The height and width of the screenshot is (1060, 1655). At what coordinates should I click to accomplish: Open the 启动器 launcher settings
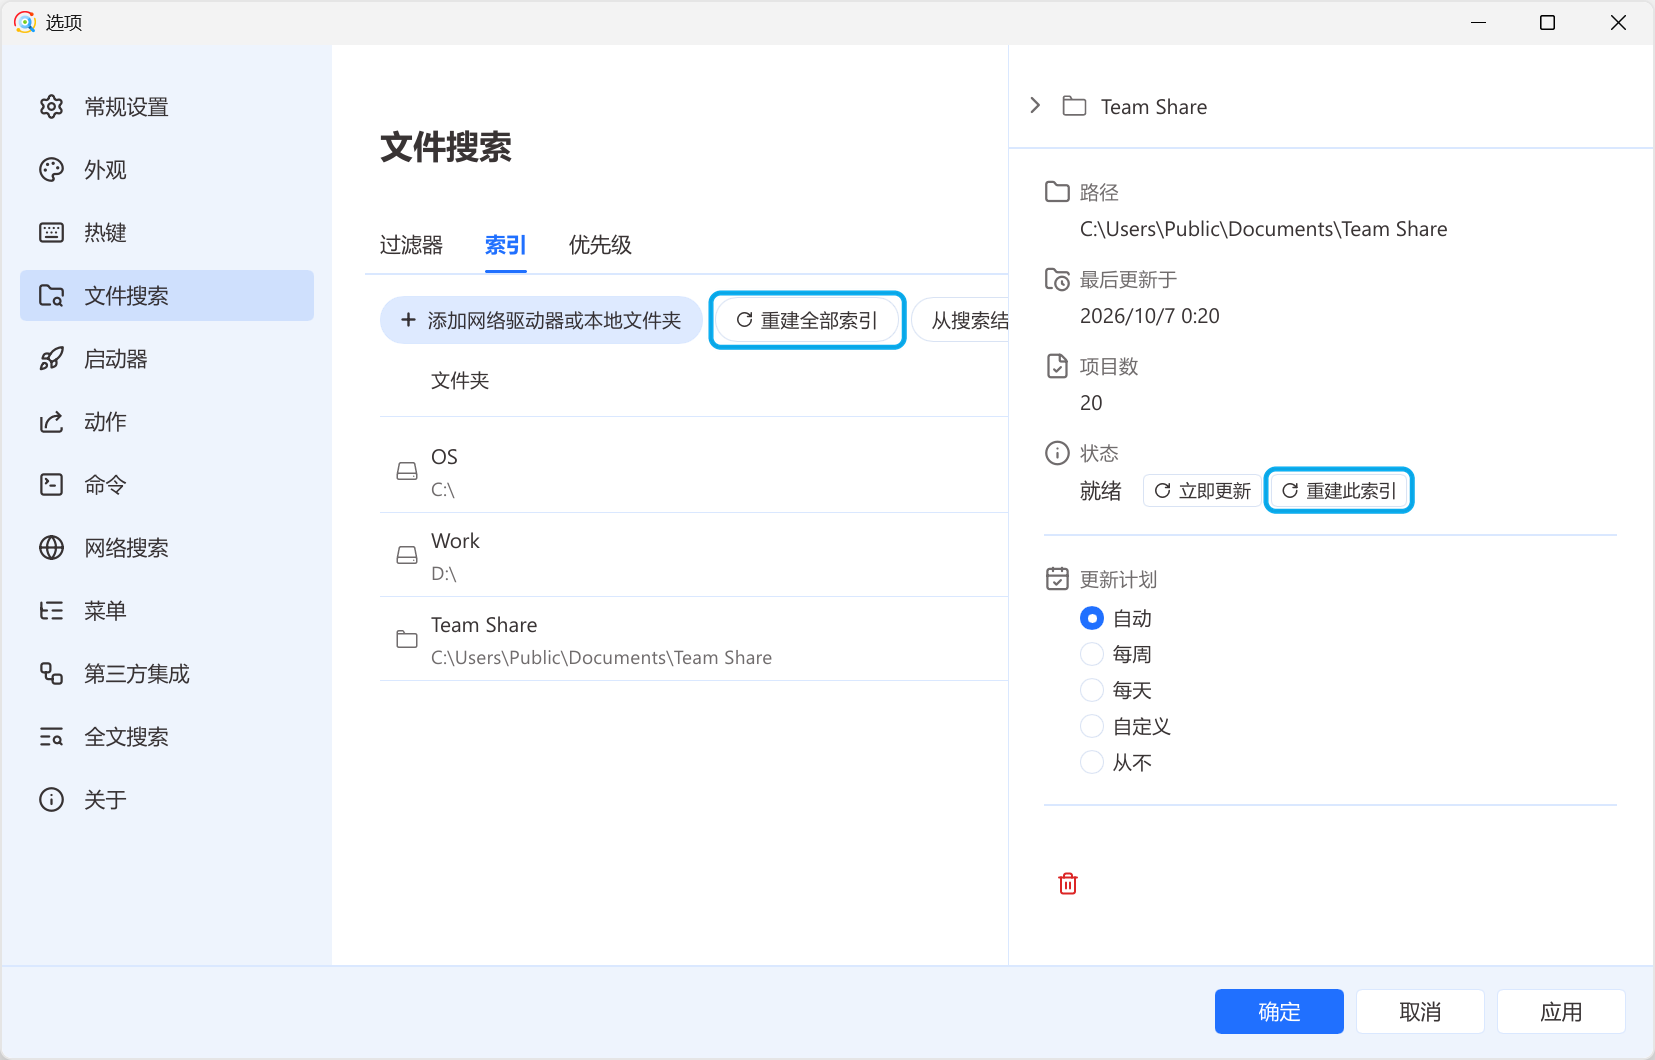click(x=167, y=359)
